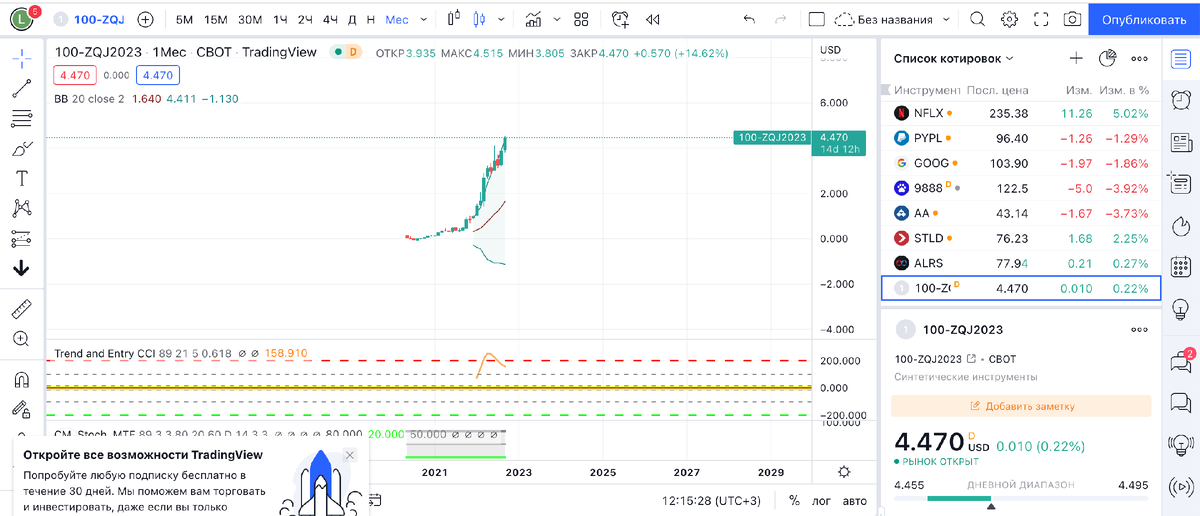
Task: Toggle lock all drawings tool
Action: [x=21, y=409]
